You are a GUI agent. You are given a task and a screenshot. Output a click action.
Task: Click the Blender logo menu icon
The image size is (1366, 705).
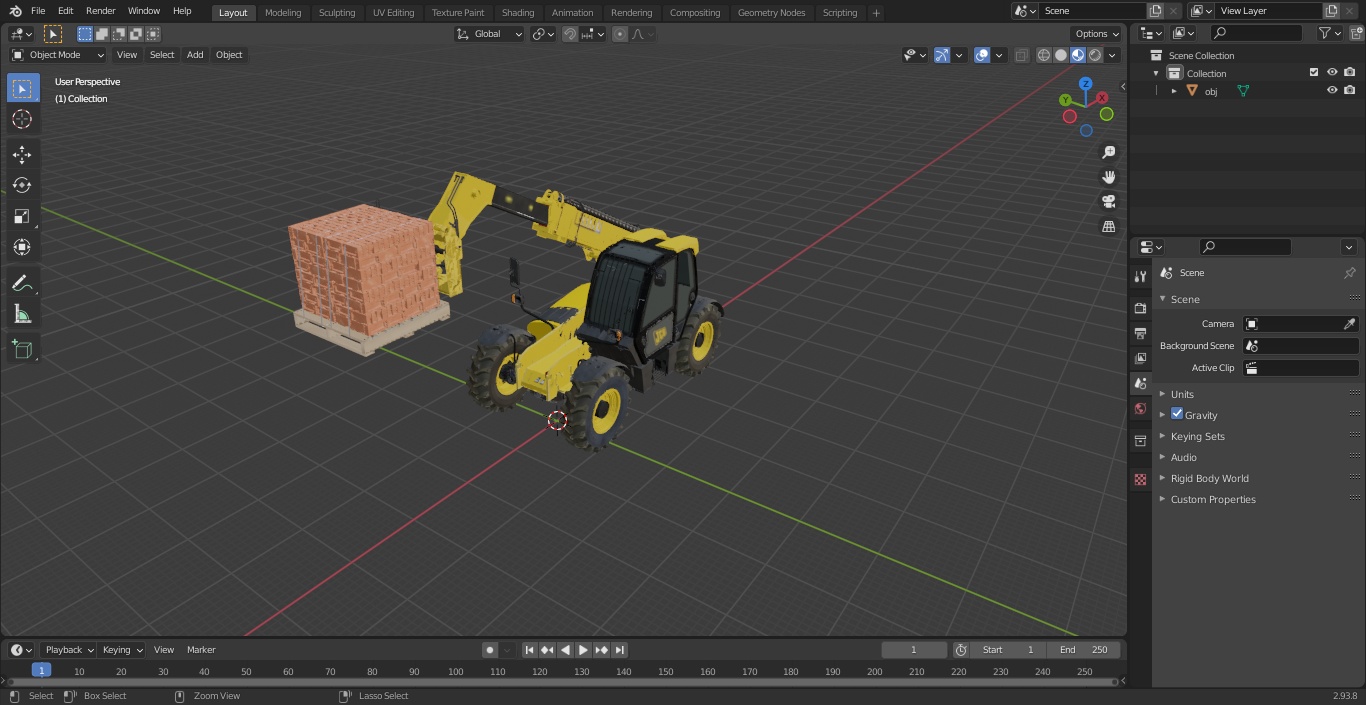15,11
